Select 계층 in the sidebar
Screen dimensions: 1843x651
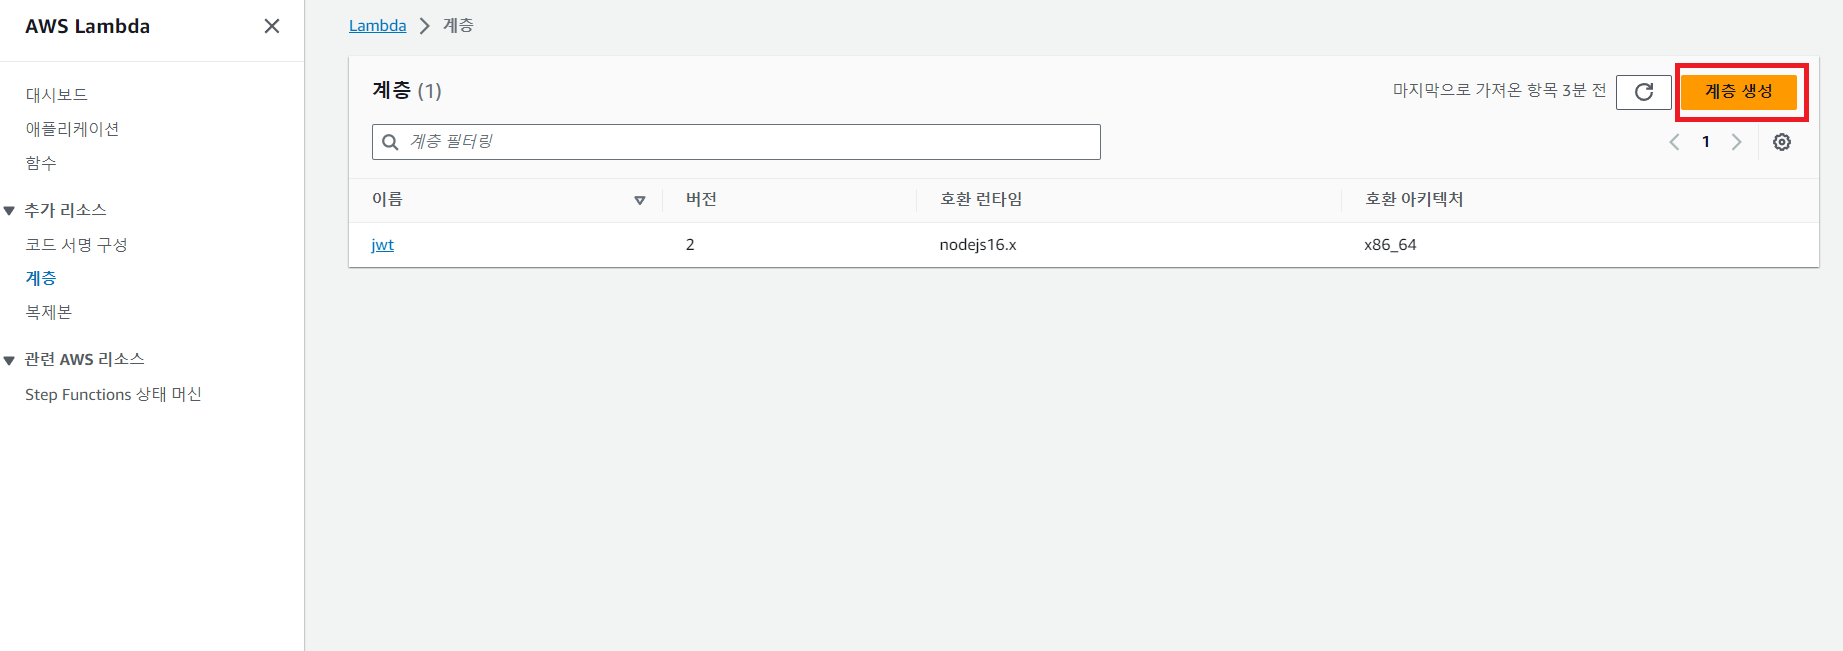[x=41, y=278]
